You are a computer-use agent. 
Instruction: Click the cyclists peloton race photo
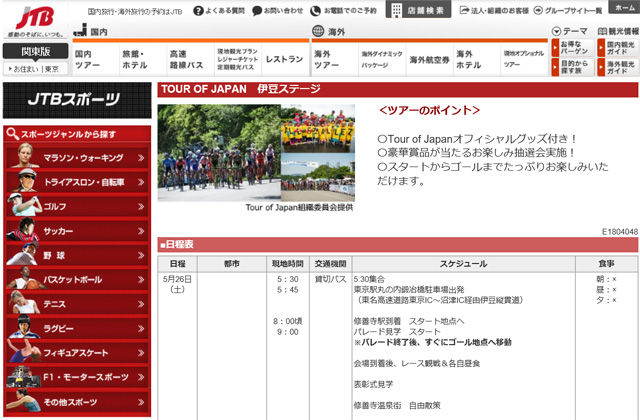click(x=219, y=153)
